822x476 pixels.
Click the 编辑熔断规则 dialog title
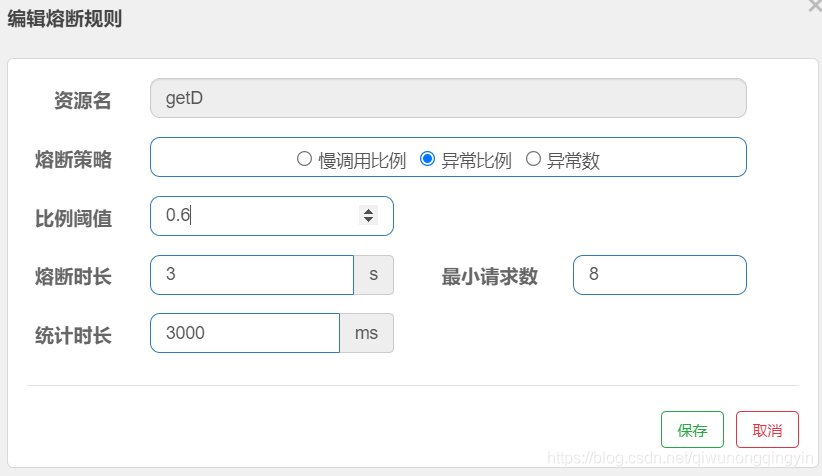tap(64, 19)
